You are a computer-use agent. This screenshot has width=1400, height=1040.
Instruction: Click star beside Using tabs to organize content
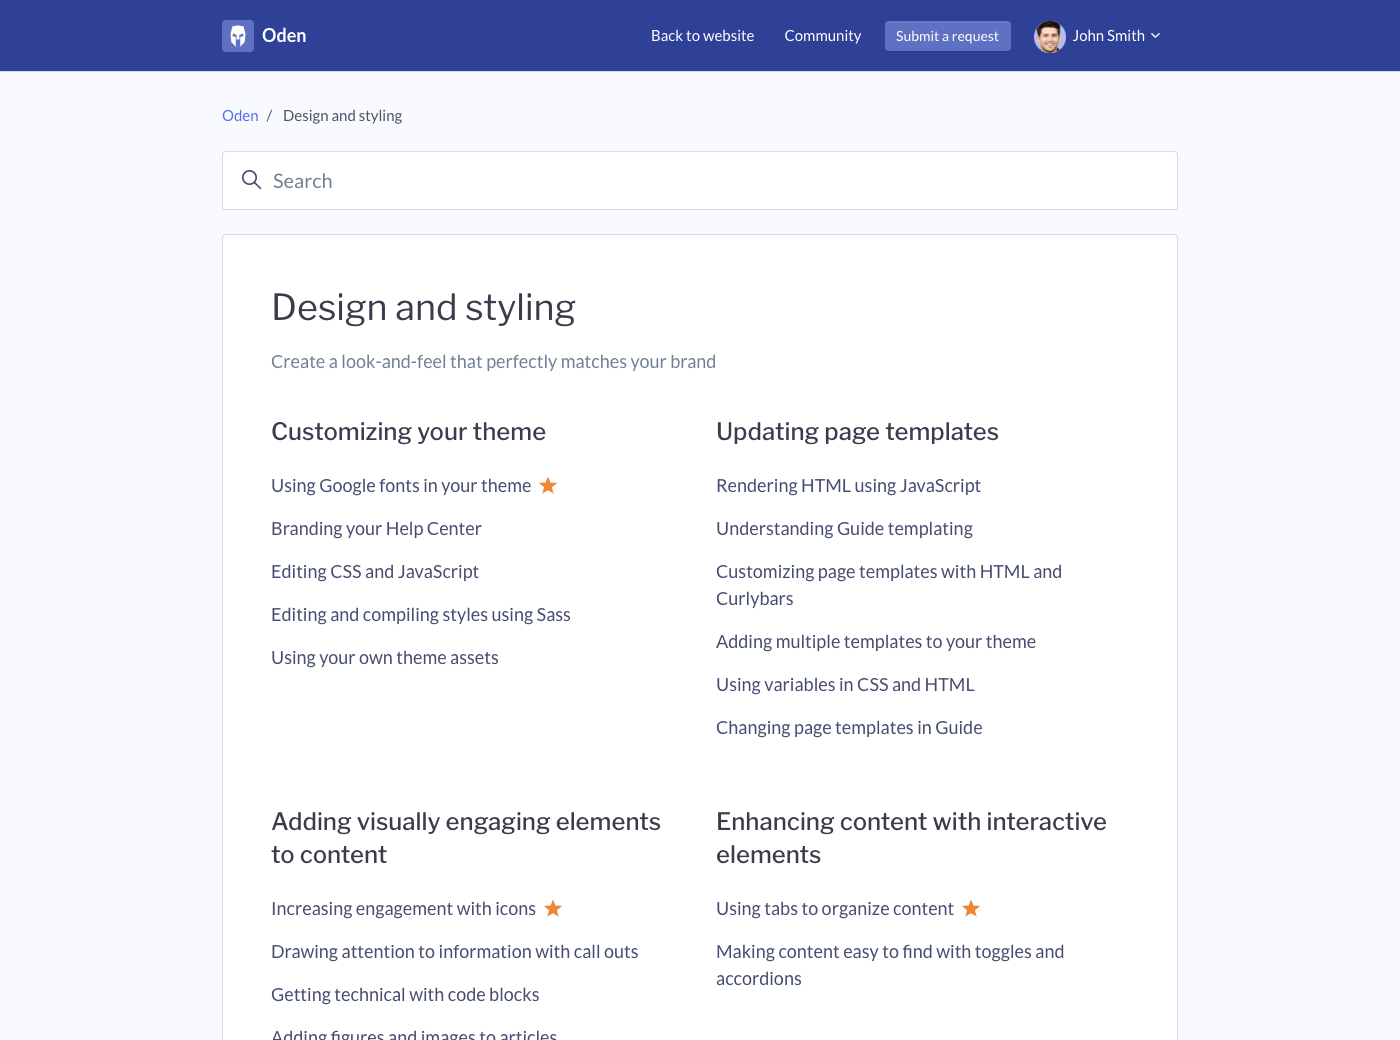tap(971, 909)
